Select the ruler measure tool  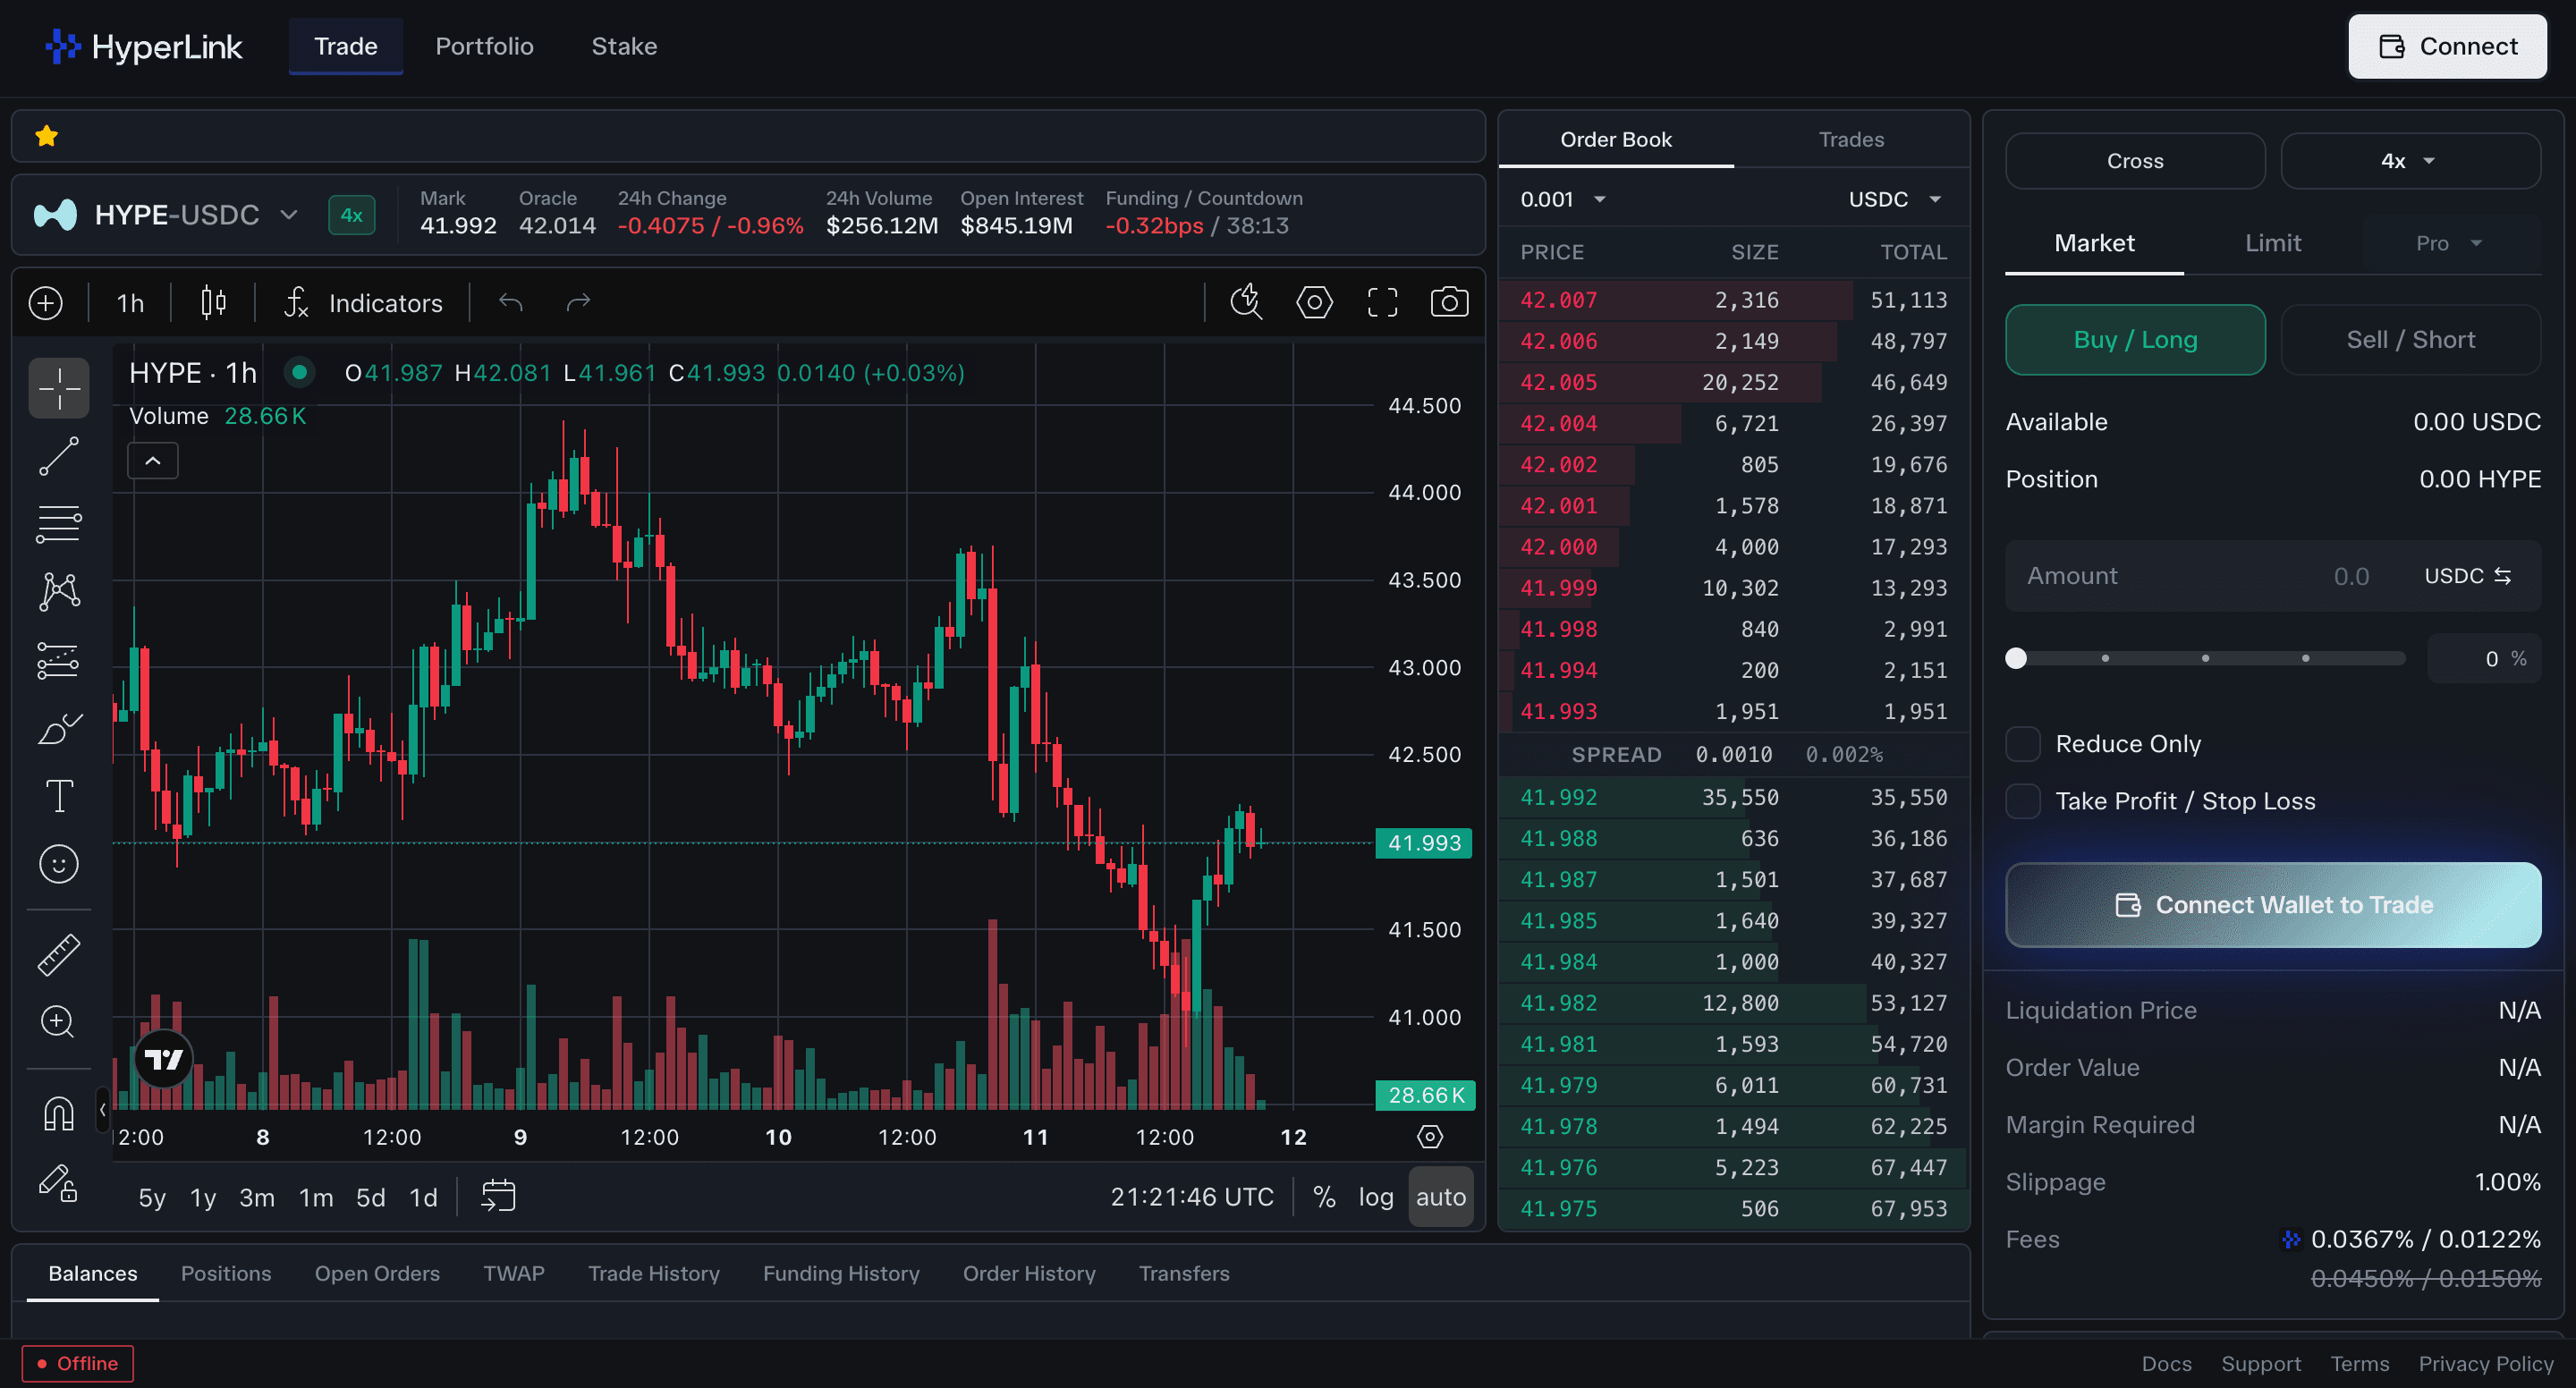(59, 955)
